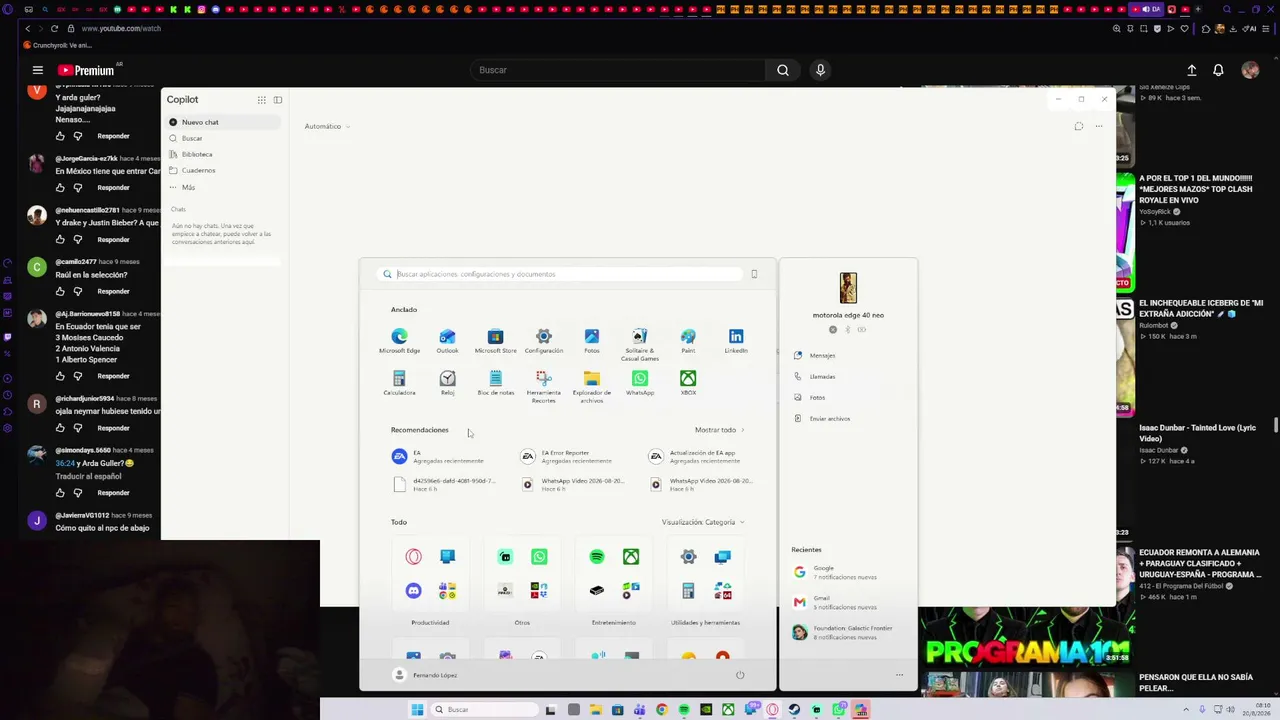Open the phone panel more options ellipsis
The image size is (1280, 720).
(899, 675)
